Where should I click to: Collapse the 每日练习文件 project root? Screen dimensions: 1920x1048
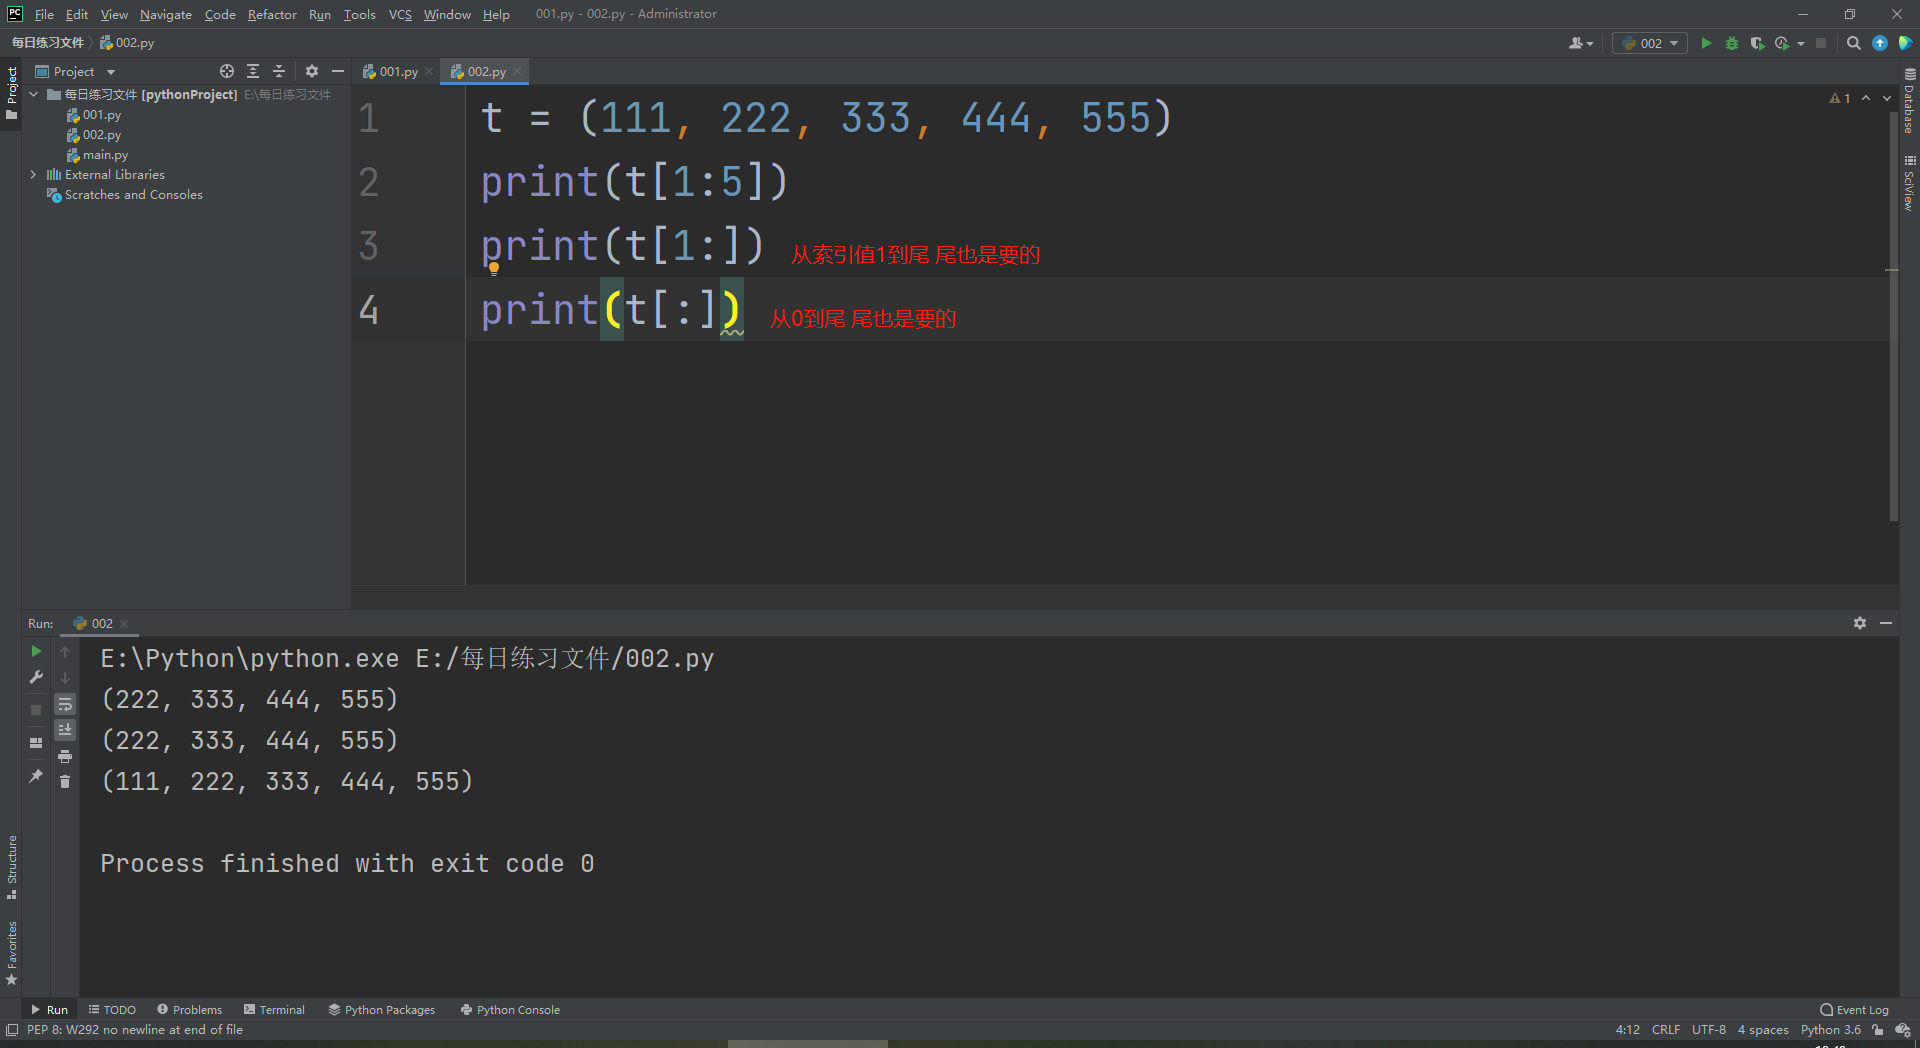pyautogui.click(x=33, y=94)
